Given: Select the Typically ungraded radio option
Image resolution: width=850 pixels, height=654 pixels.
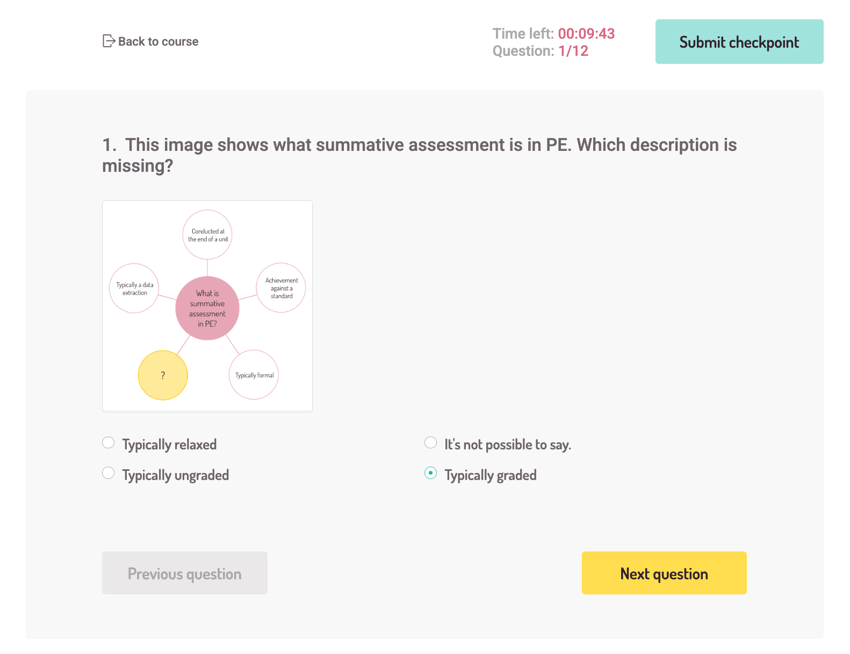Looking at the screenshot, I should pos(108,473).
